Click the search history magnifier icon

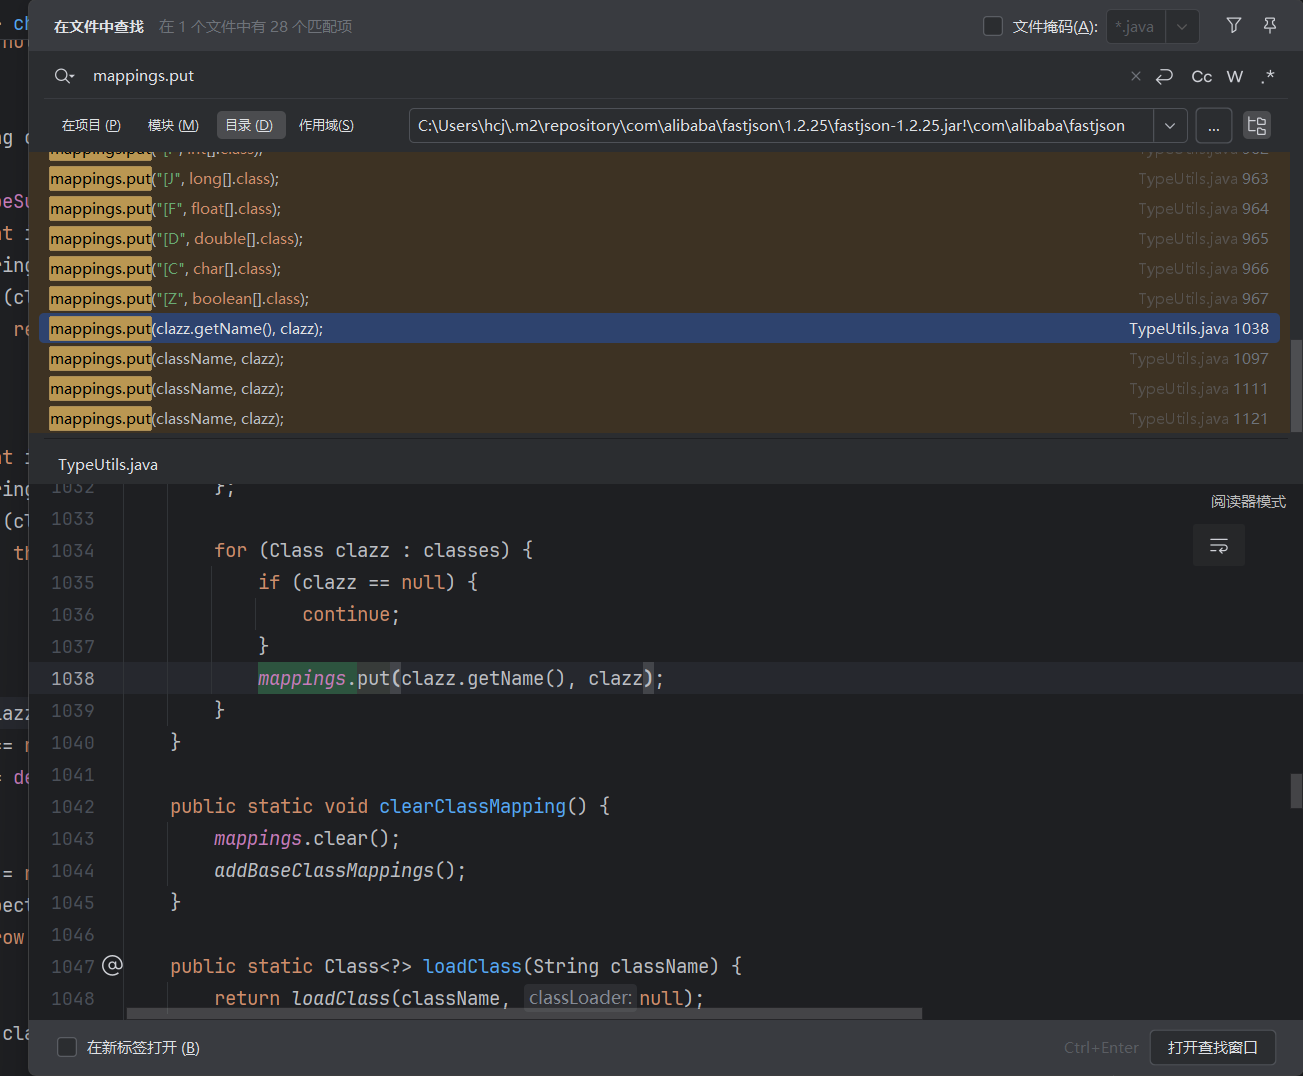tap(64, 76)
